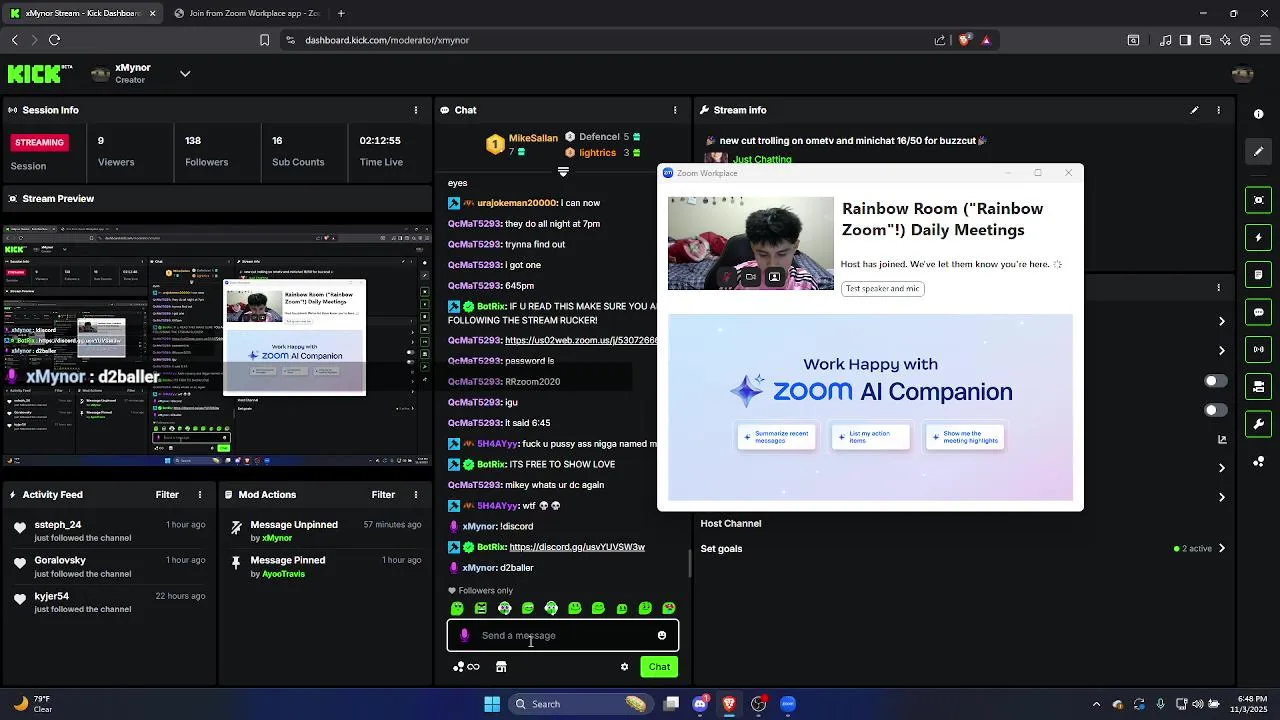Image resolution: width=1280 pixels, height=720 pixels.
Task: Open Brave music playlist icon
Action: [1166, 40]
